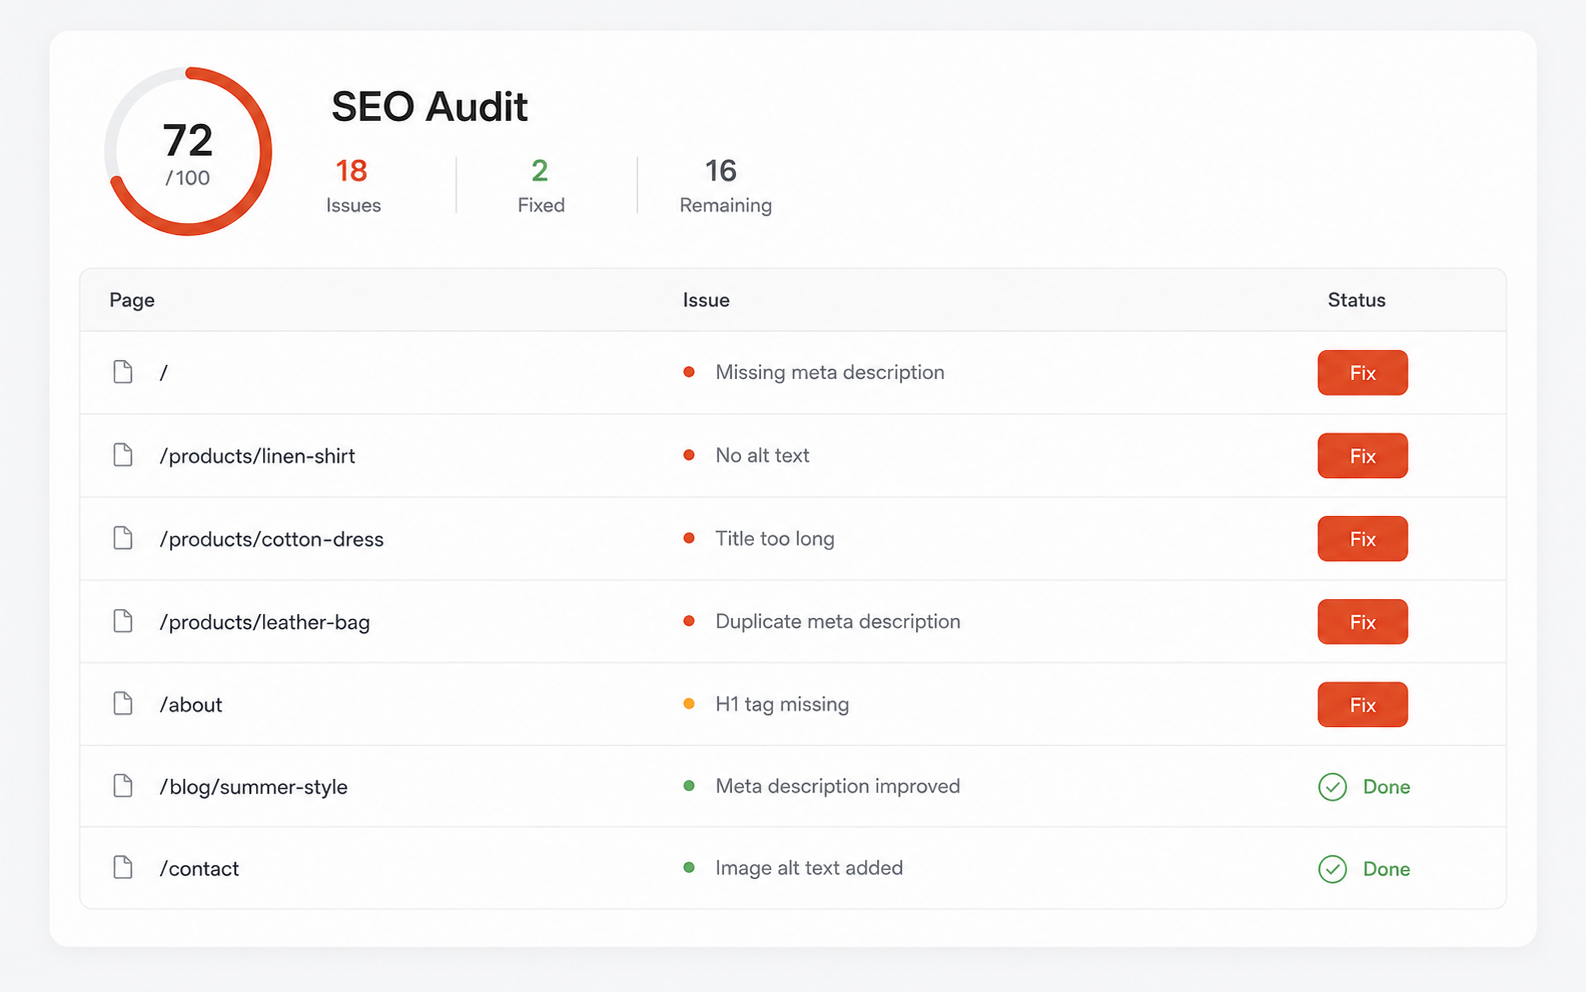Viewport: 1586px width, 992px height.
Task: Click the green checkmark icon in /contact row
Action: coord(1332,869)
